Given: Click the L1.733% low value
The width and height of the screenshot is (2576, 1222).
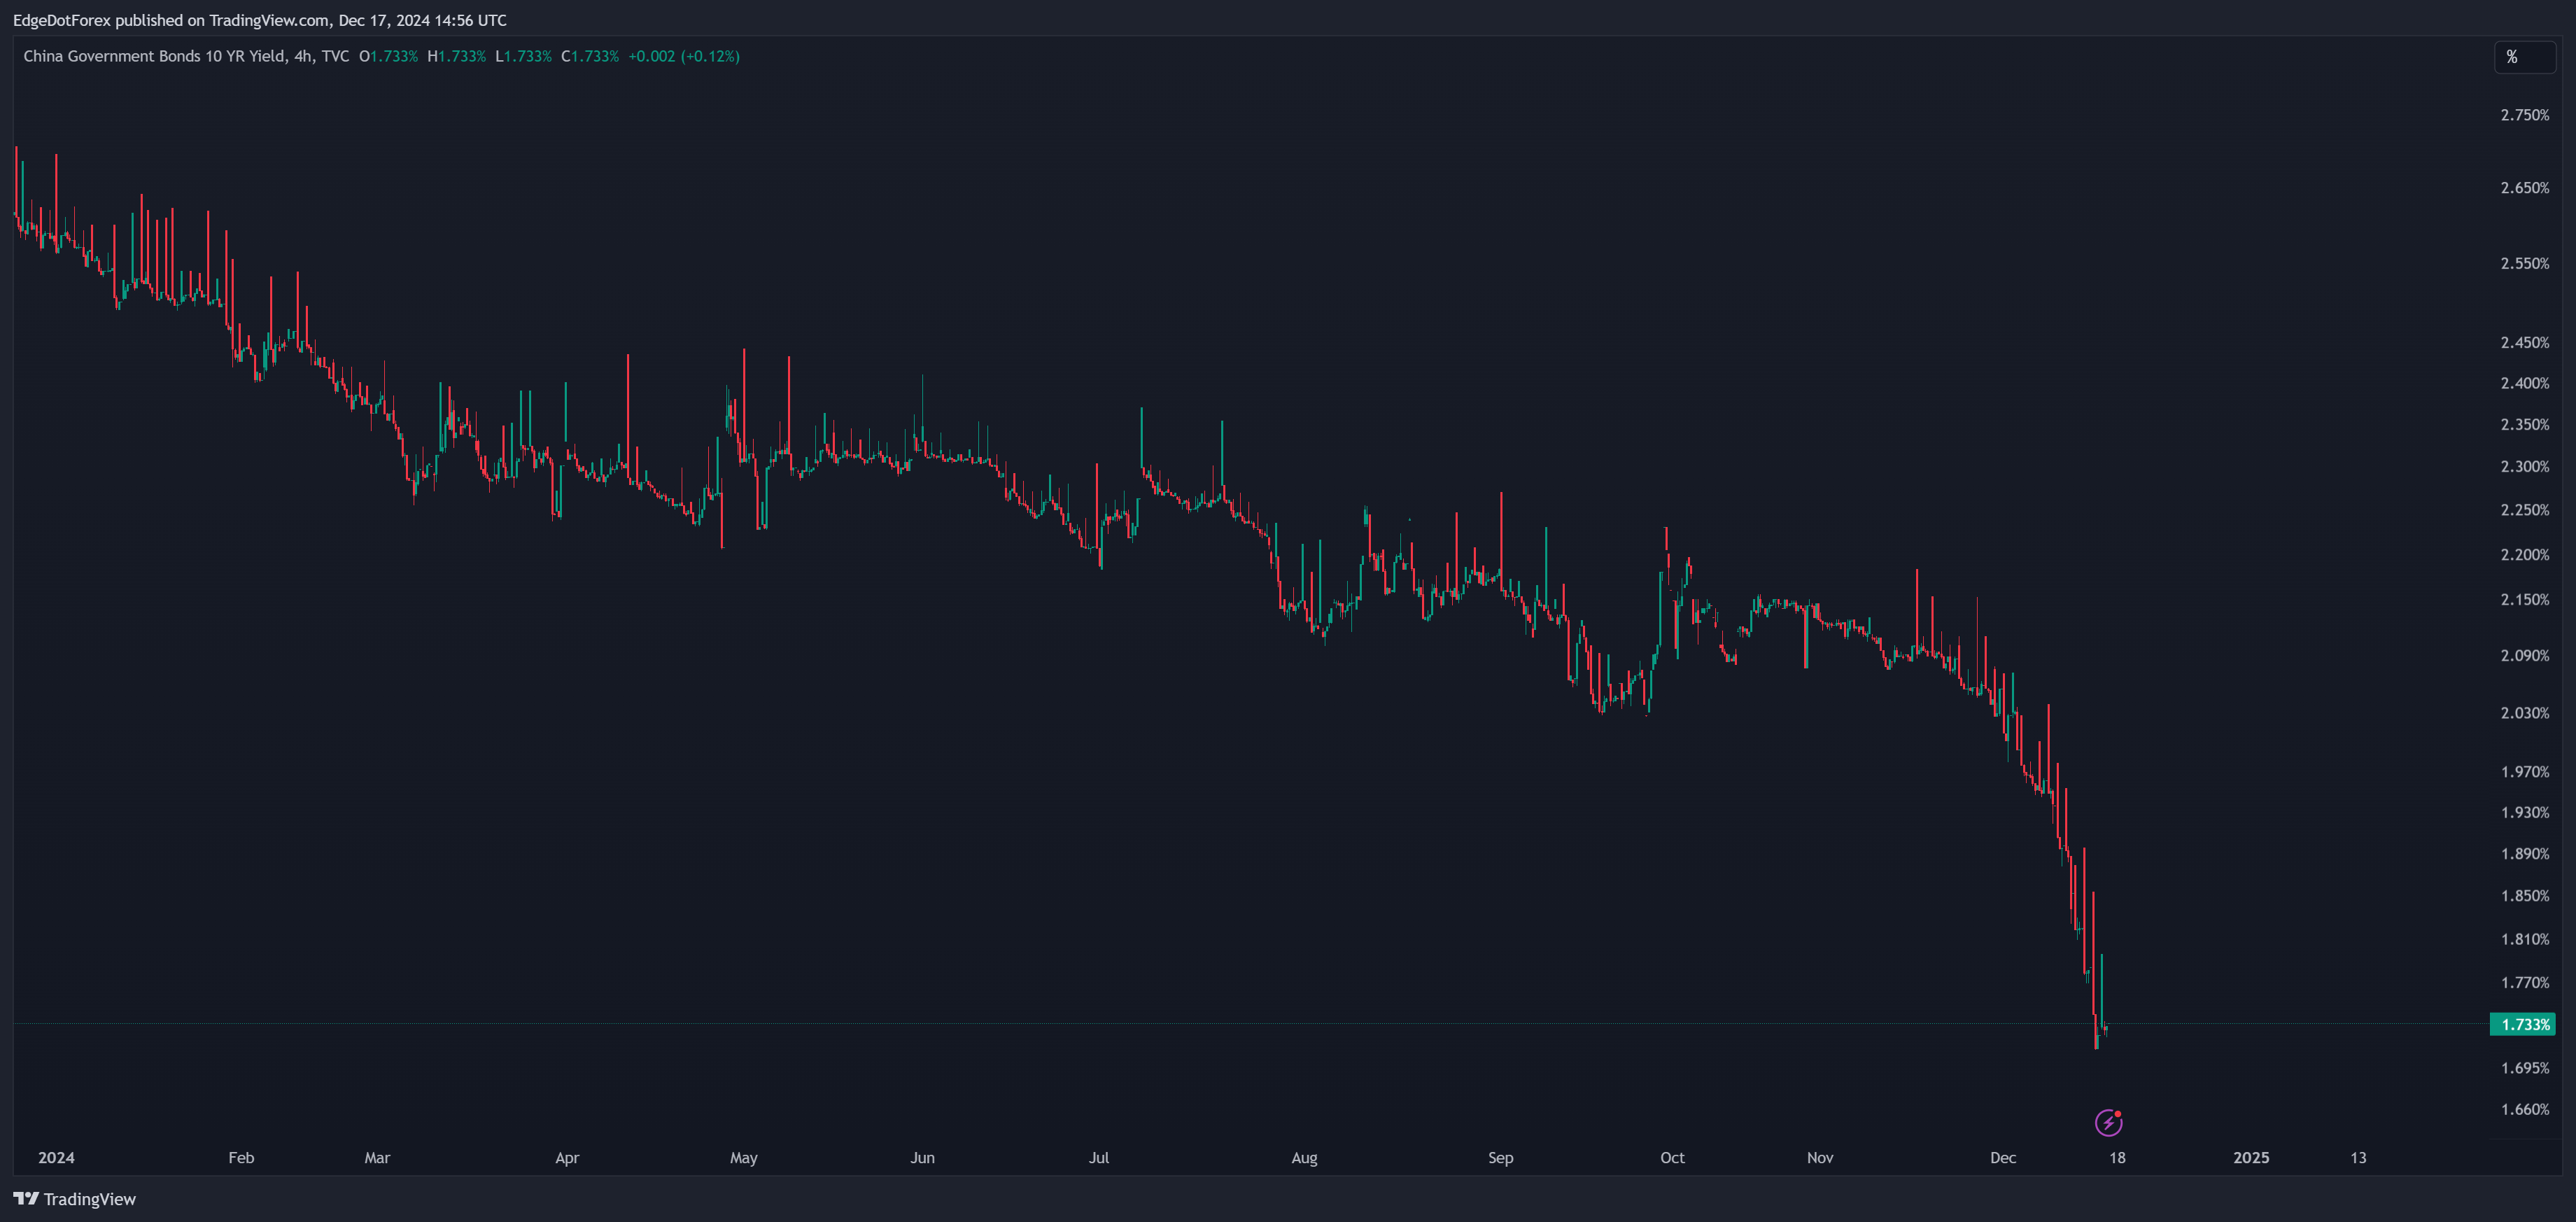Looking at the screenshot, I should pos(523,56).
